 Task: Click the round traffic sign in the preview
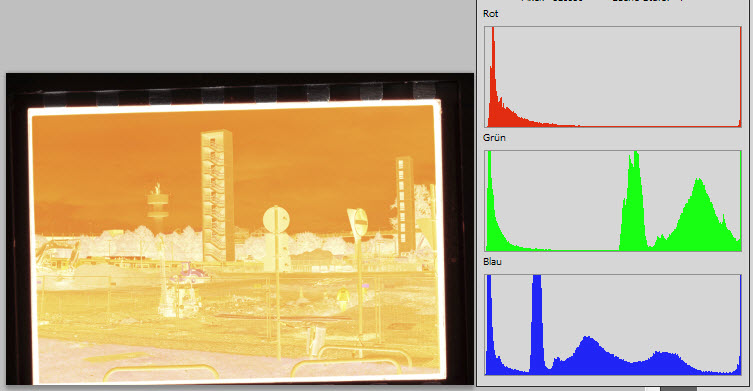coord(276,220)
